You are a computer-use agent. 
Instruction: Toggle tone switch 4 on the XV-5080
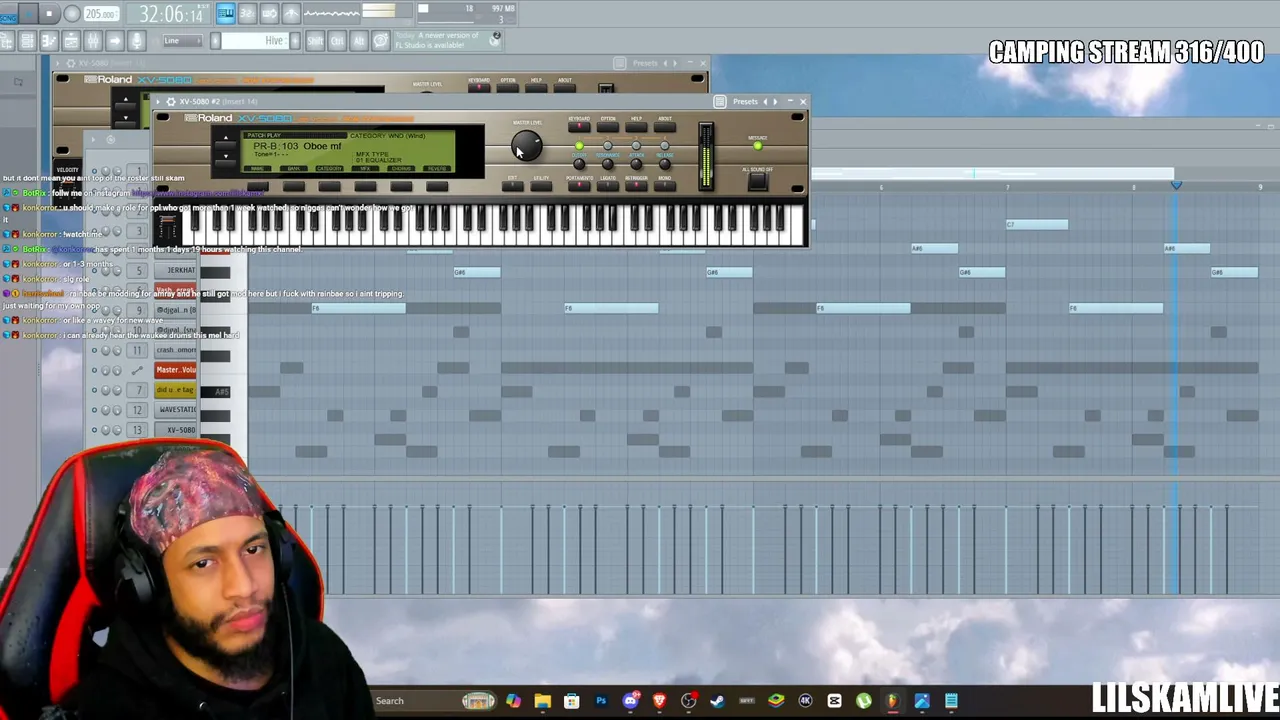coord(664,147)
